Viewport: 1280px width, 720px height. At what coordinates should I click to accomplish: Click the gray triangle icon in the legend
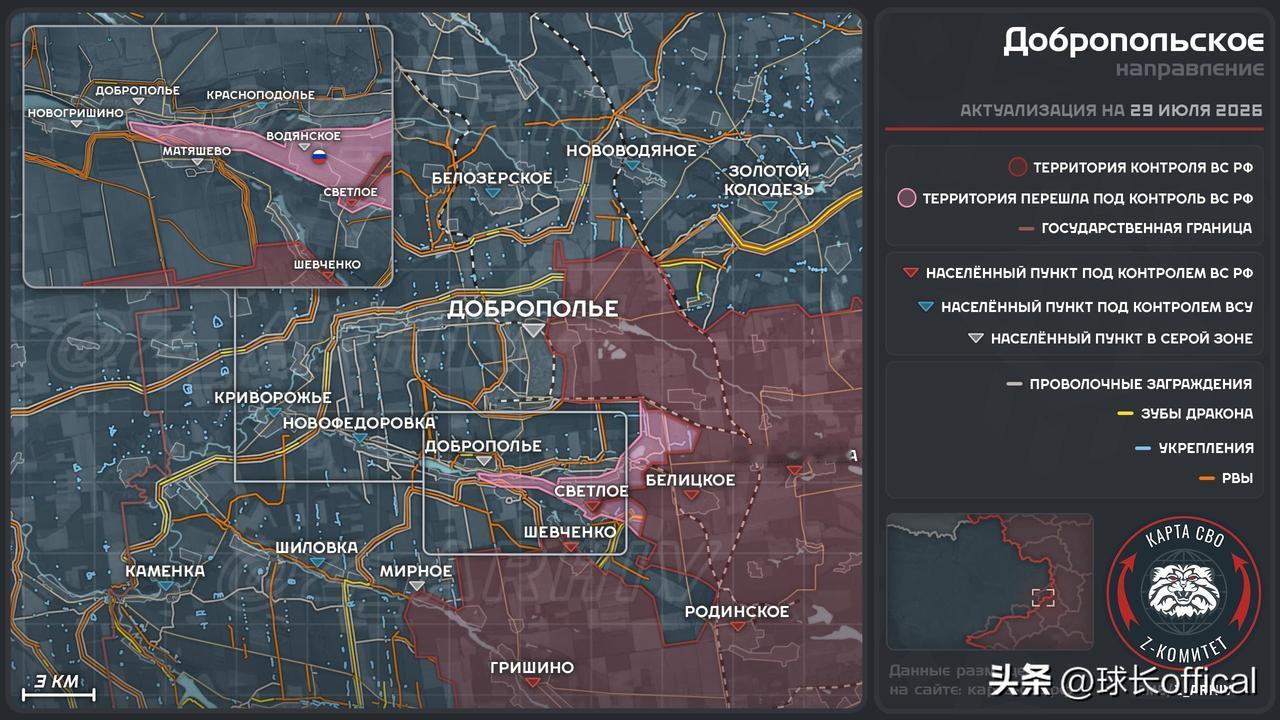click(x=975, y=339)
